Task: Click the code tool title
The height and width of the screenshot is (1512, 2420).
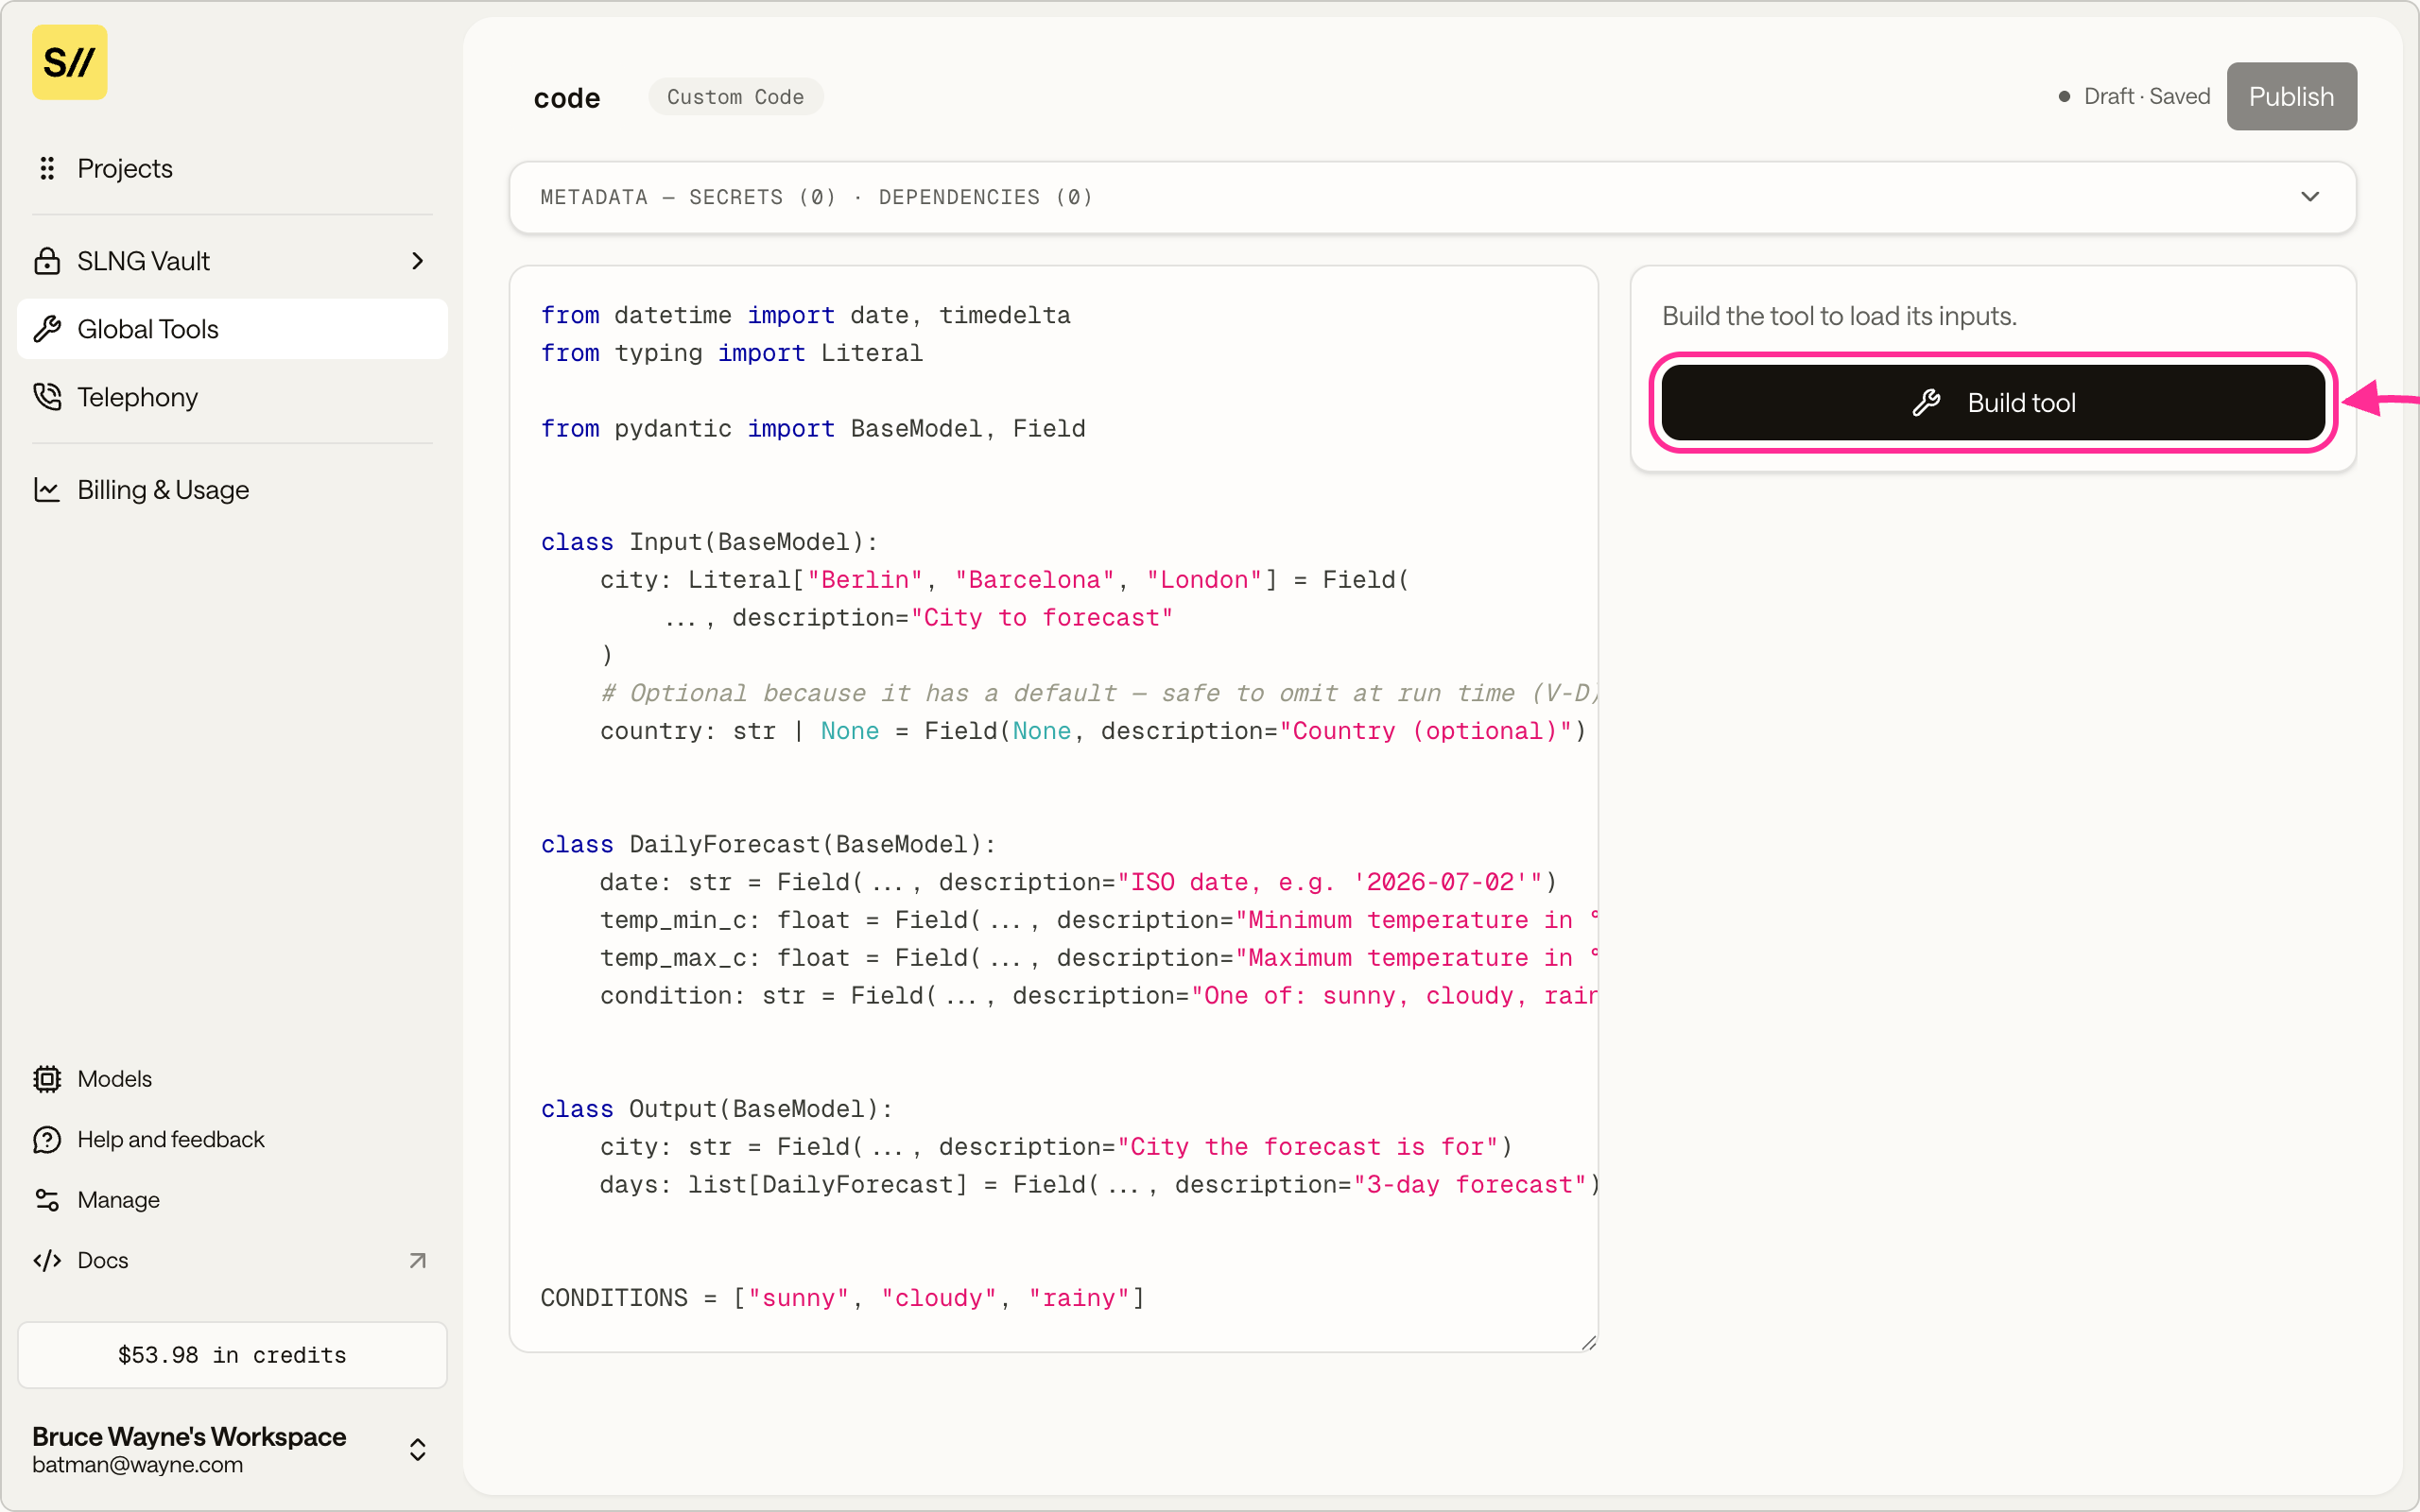Action: tap(567, 98)
